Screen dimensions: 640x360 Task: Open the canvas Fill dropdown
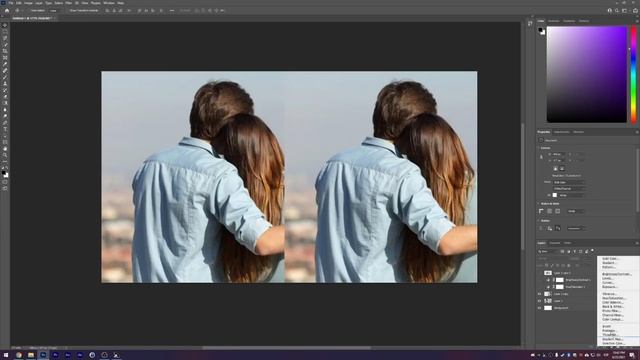click(571, 195)
